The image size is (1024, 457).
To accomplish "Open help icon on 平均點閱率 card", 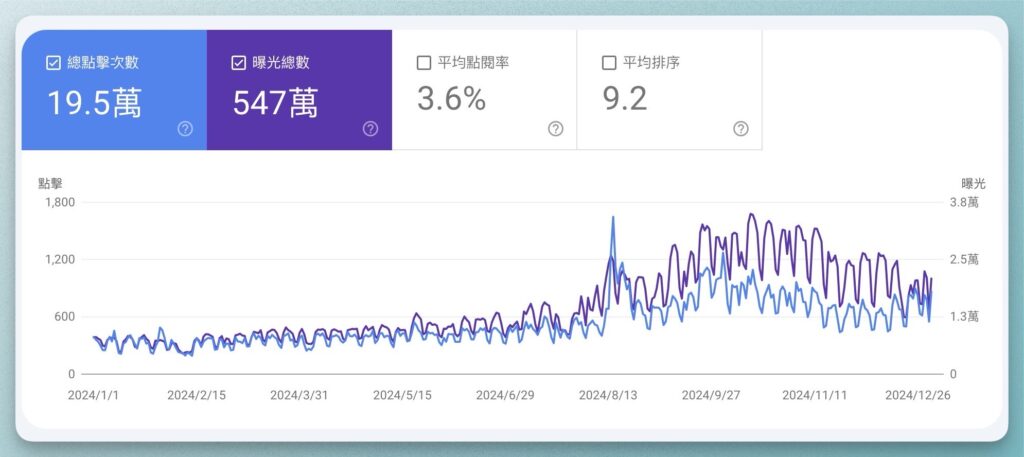I will click(x=555, y=129).
